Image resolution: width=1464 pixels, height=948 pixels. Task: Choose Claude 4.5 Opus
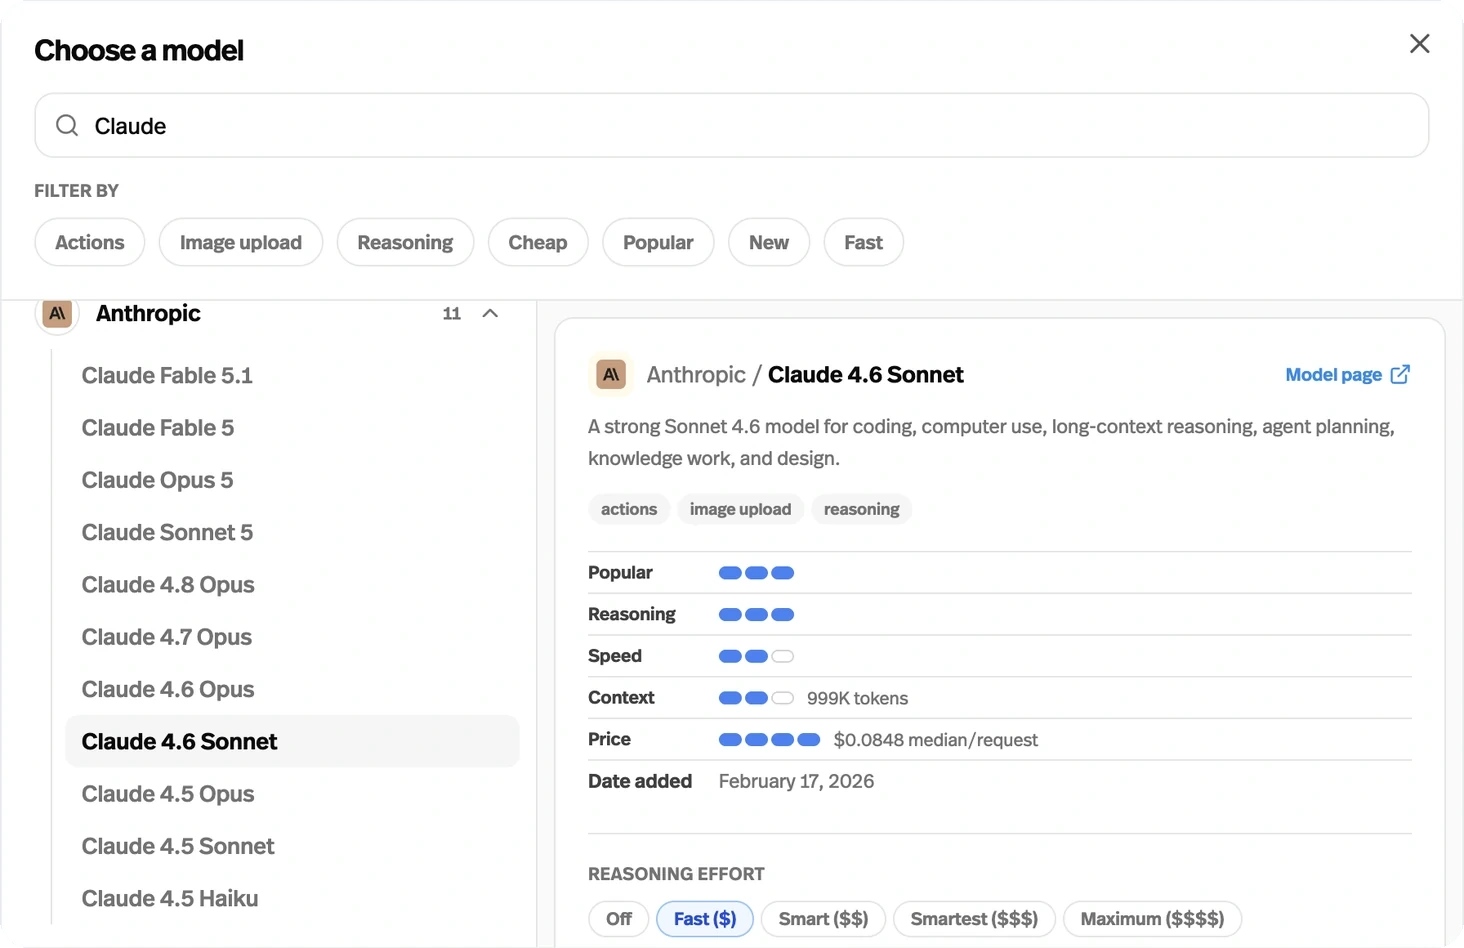292,794
